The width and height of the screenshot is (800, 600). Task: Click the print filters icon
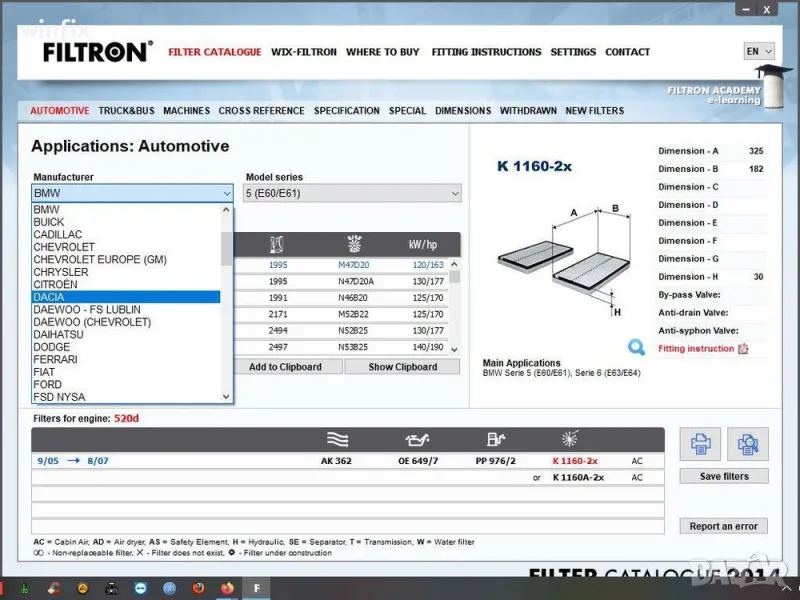tap(701, 443)
